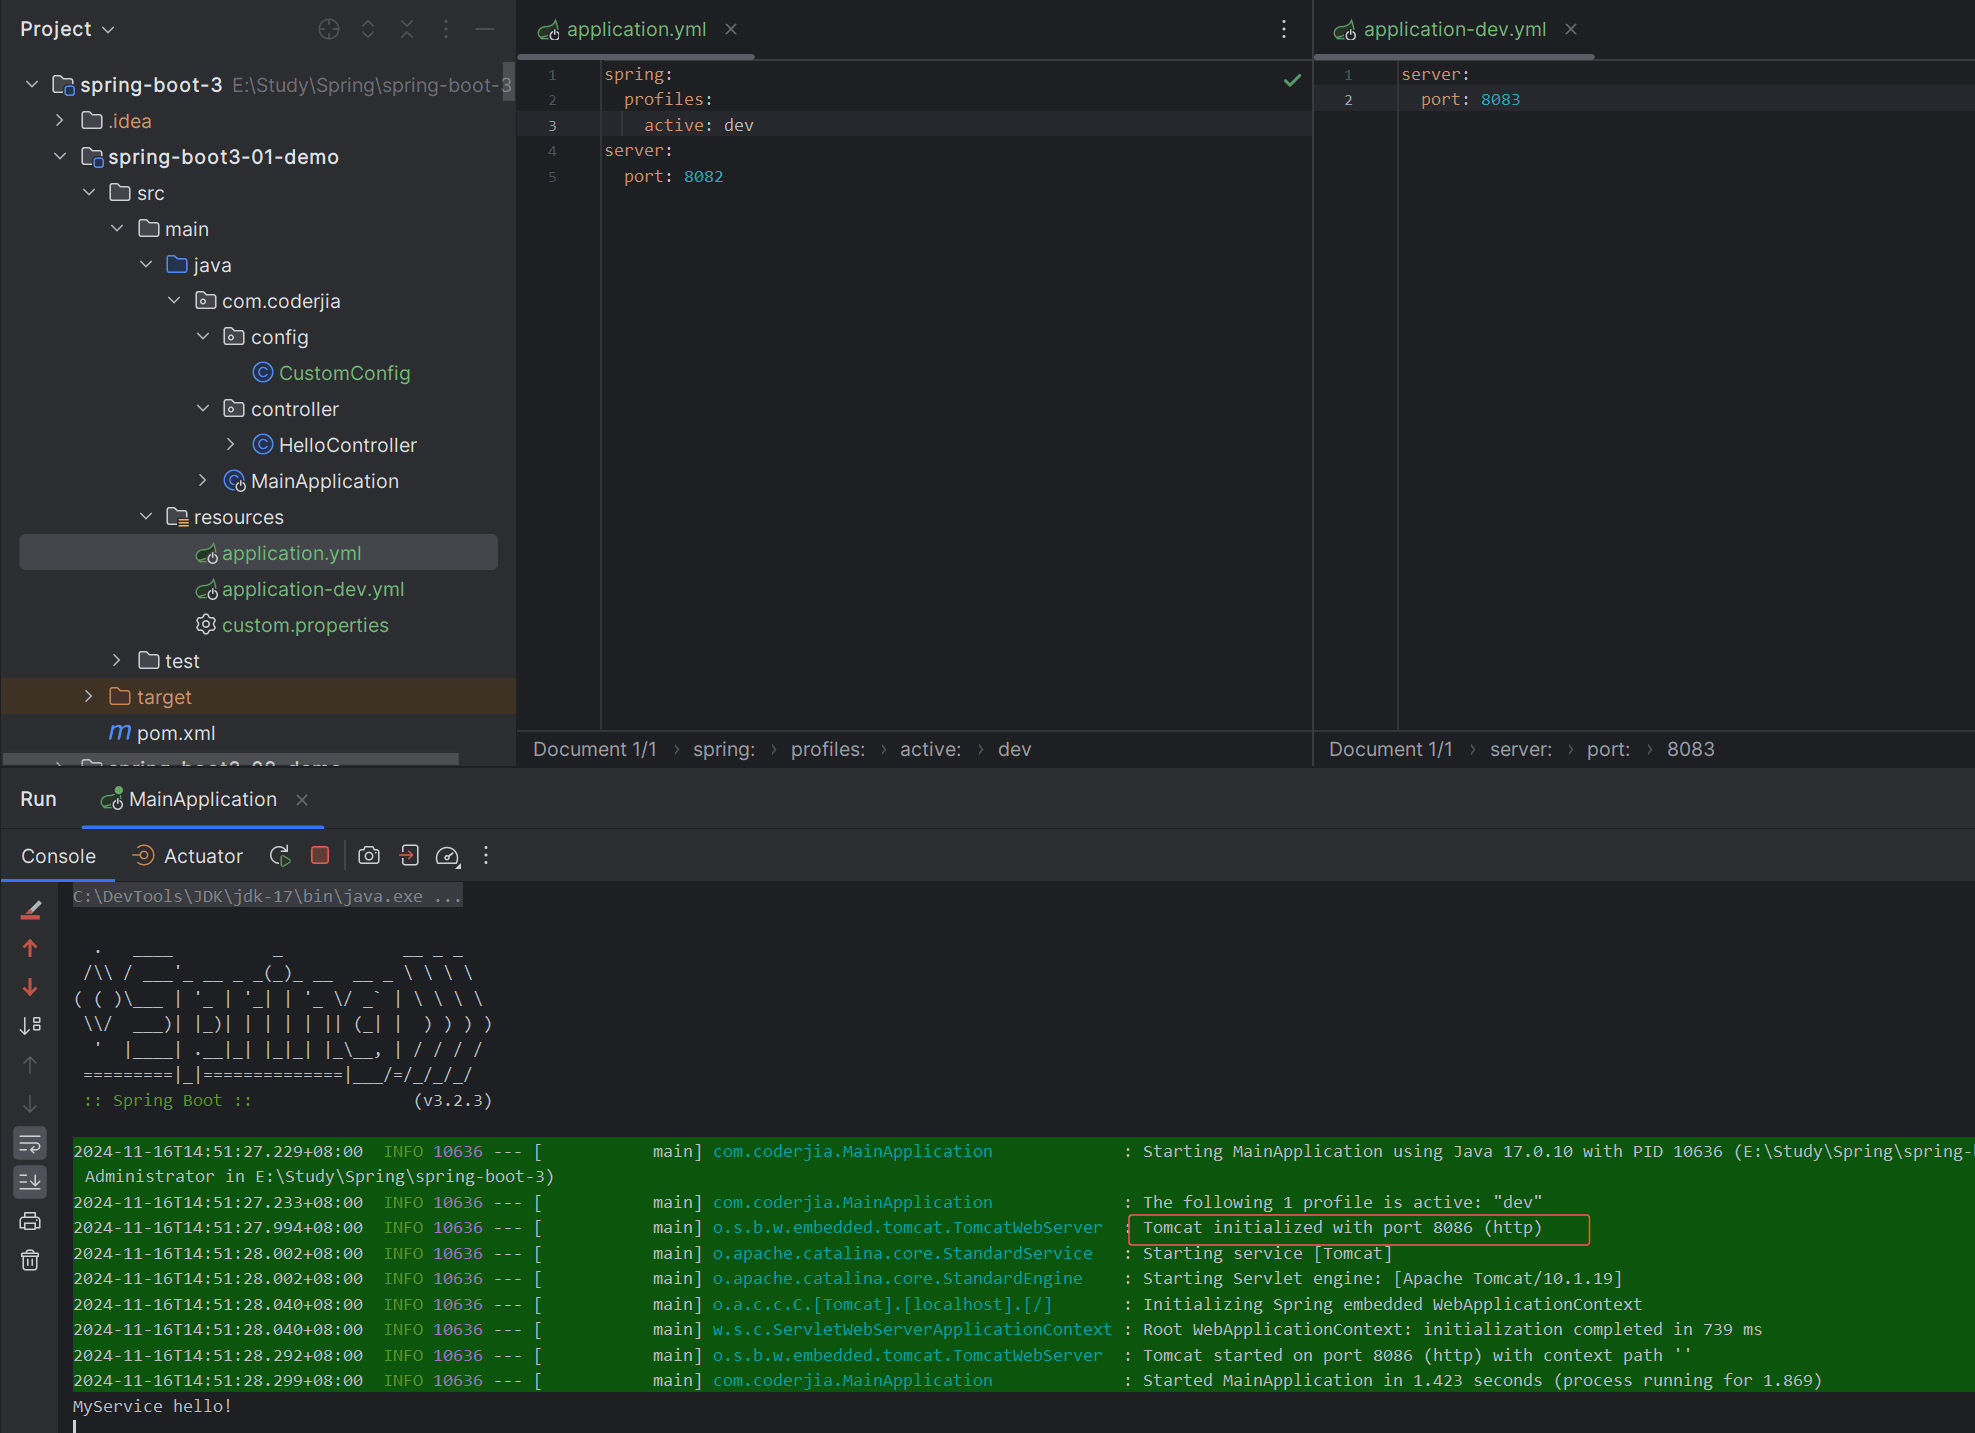This screenshot has width=1975, height=1433.
Task: Close the application.yml editor tab
Action: (x=731, y=30)
